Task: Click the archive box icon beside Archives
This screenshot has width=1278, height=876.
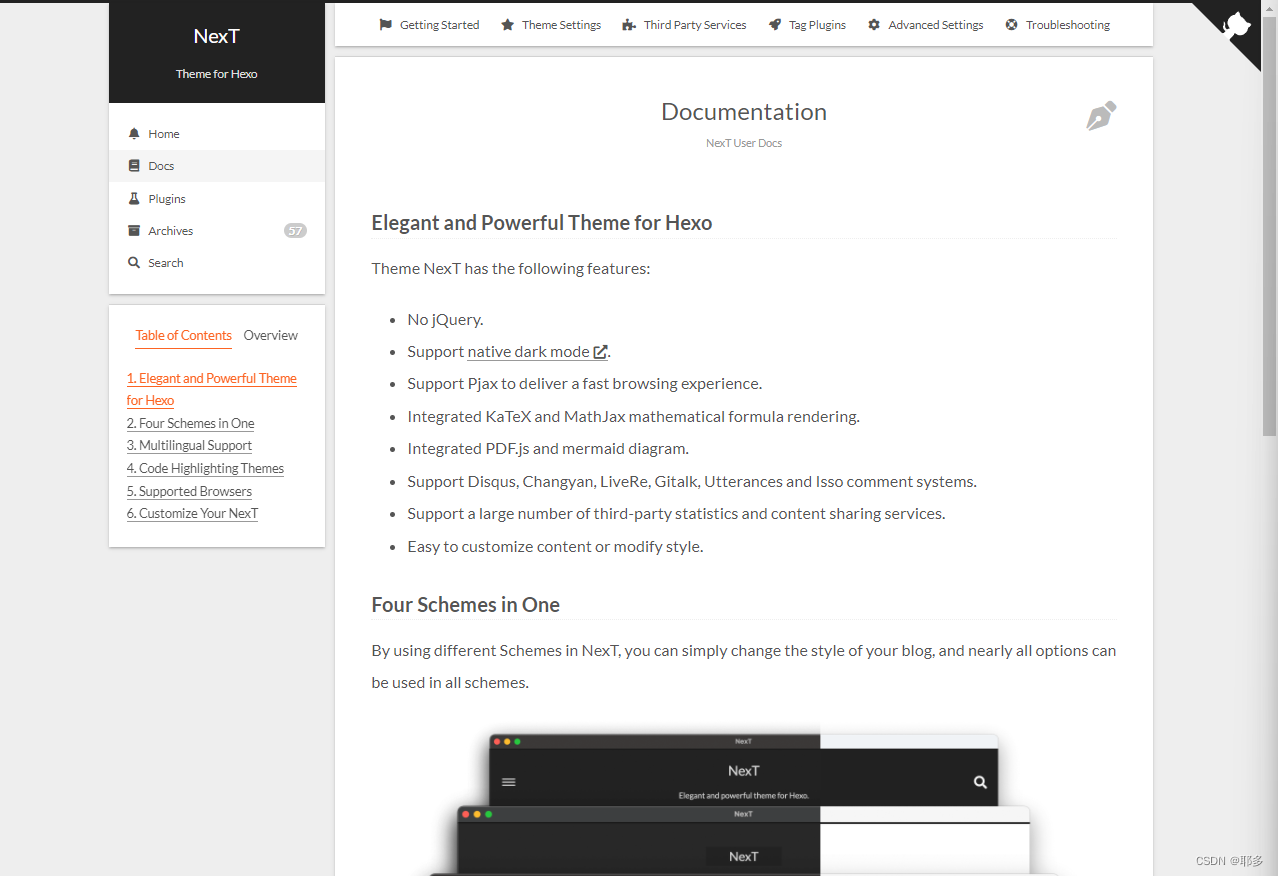Action: pyautogui.click(x=134, y=231)
